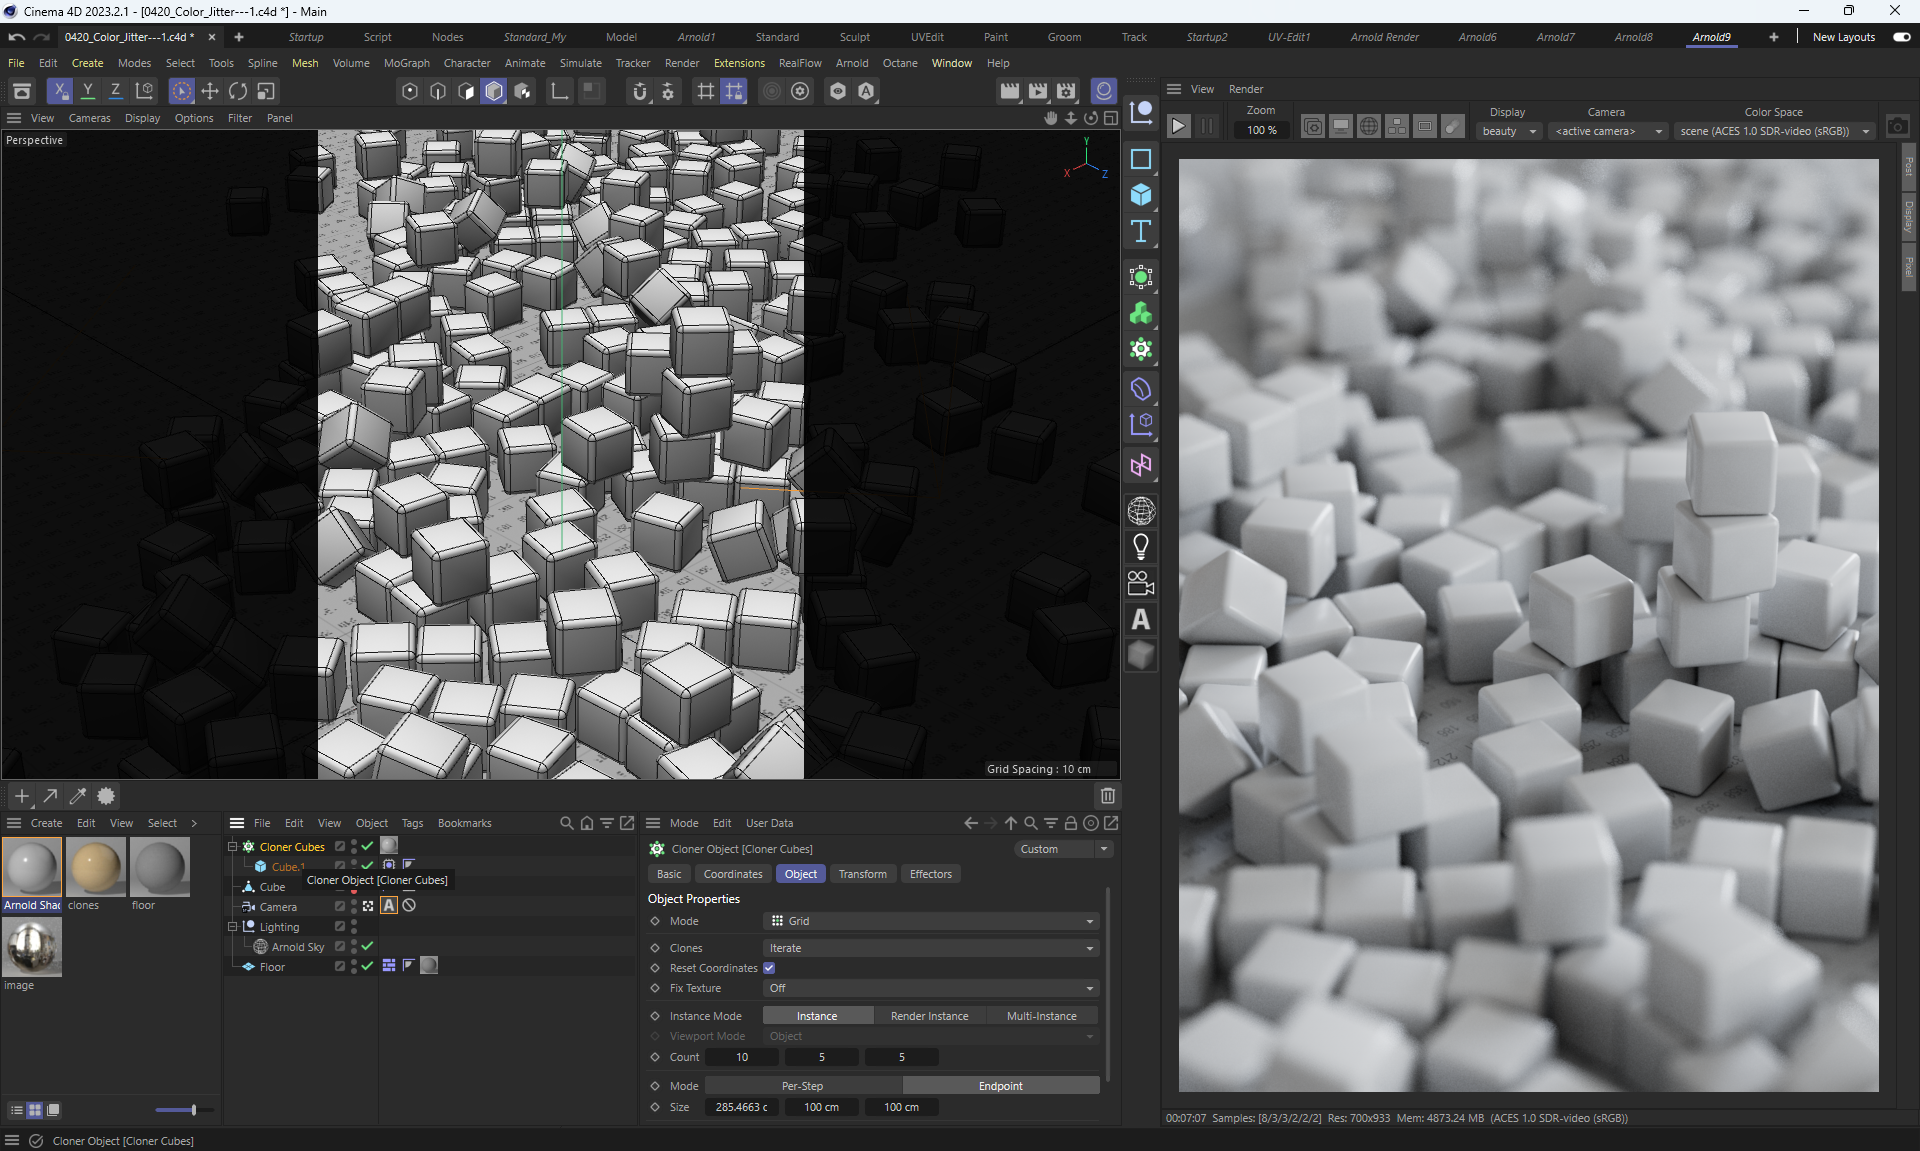Viewport: 1920px width, 1151px height.
Task: Collapse the Cloner Cubes tree item
Action: point(233,847)
